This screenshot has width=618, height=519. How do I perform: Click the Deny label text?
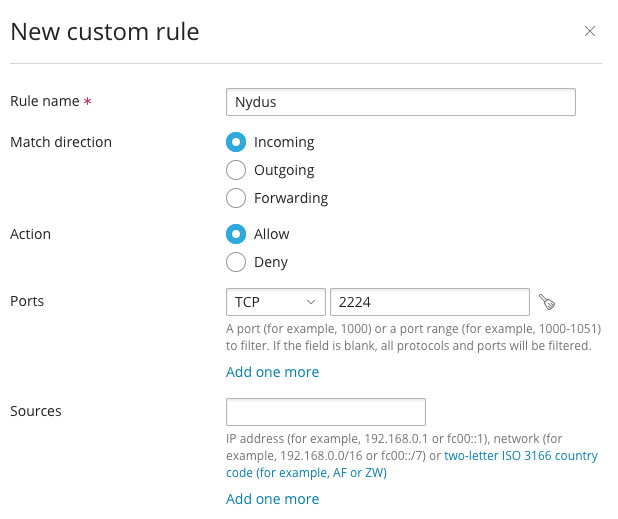tap(271, 262)
